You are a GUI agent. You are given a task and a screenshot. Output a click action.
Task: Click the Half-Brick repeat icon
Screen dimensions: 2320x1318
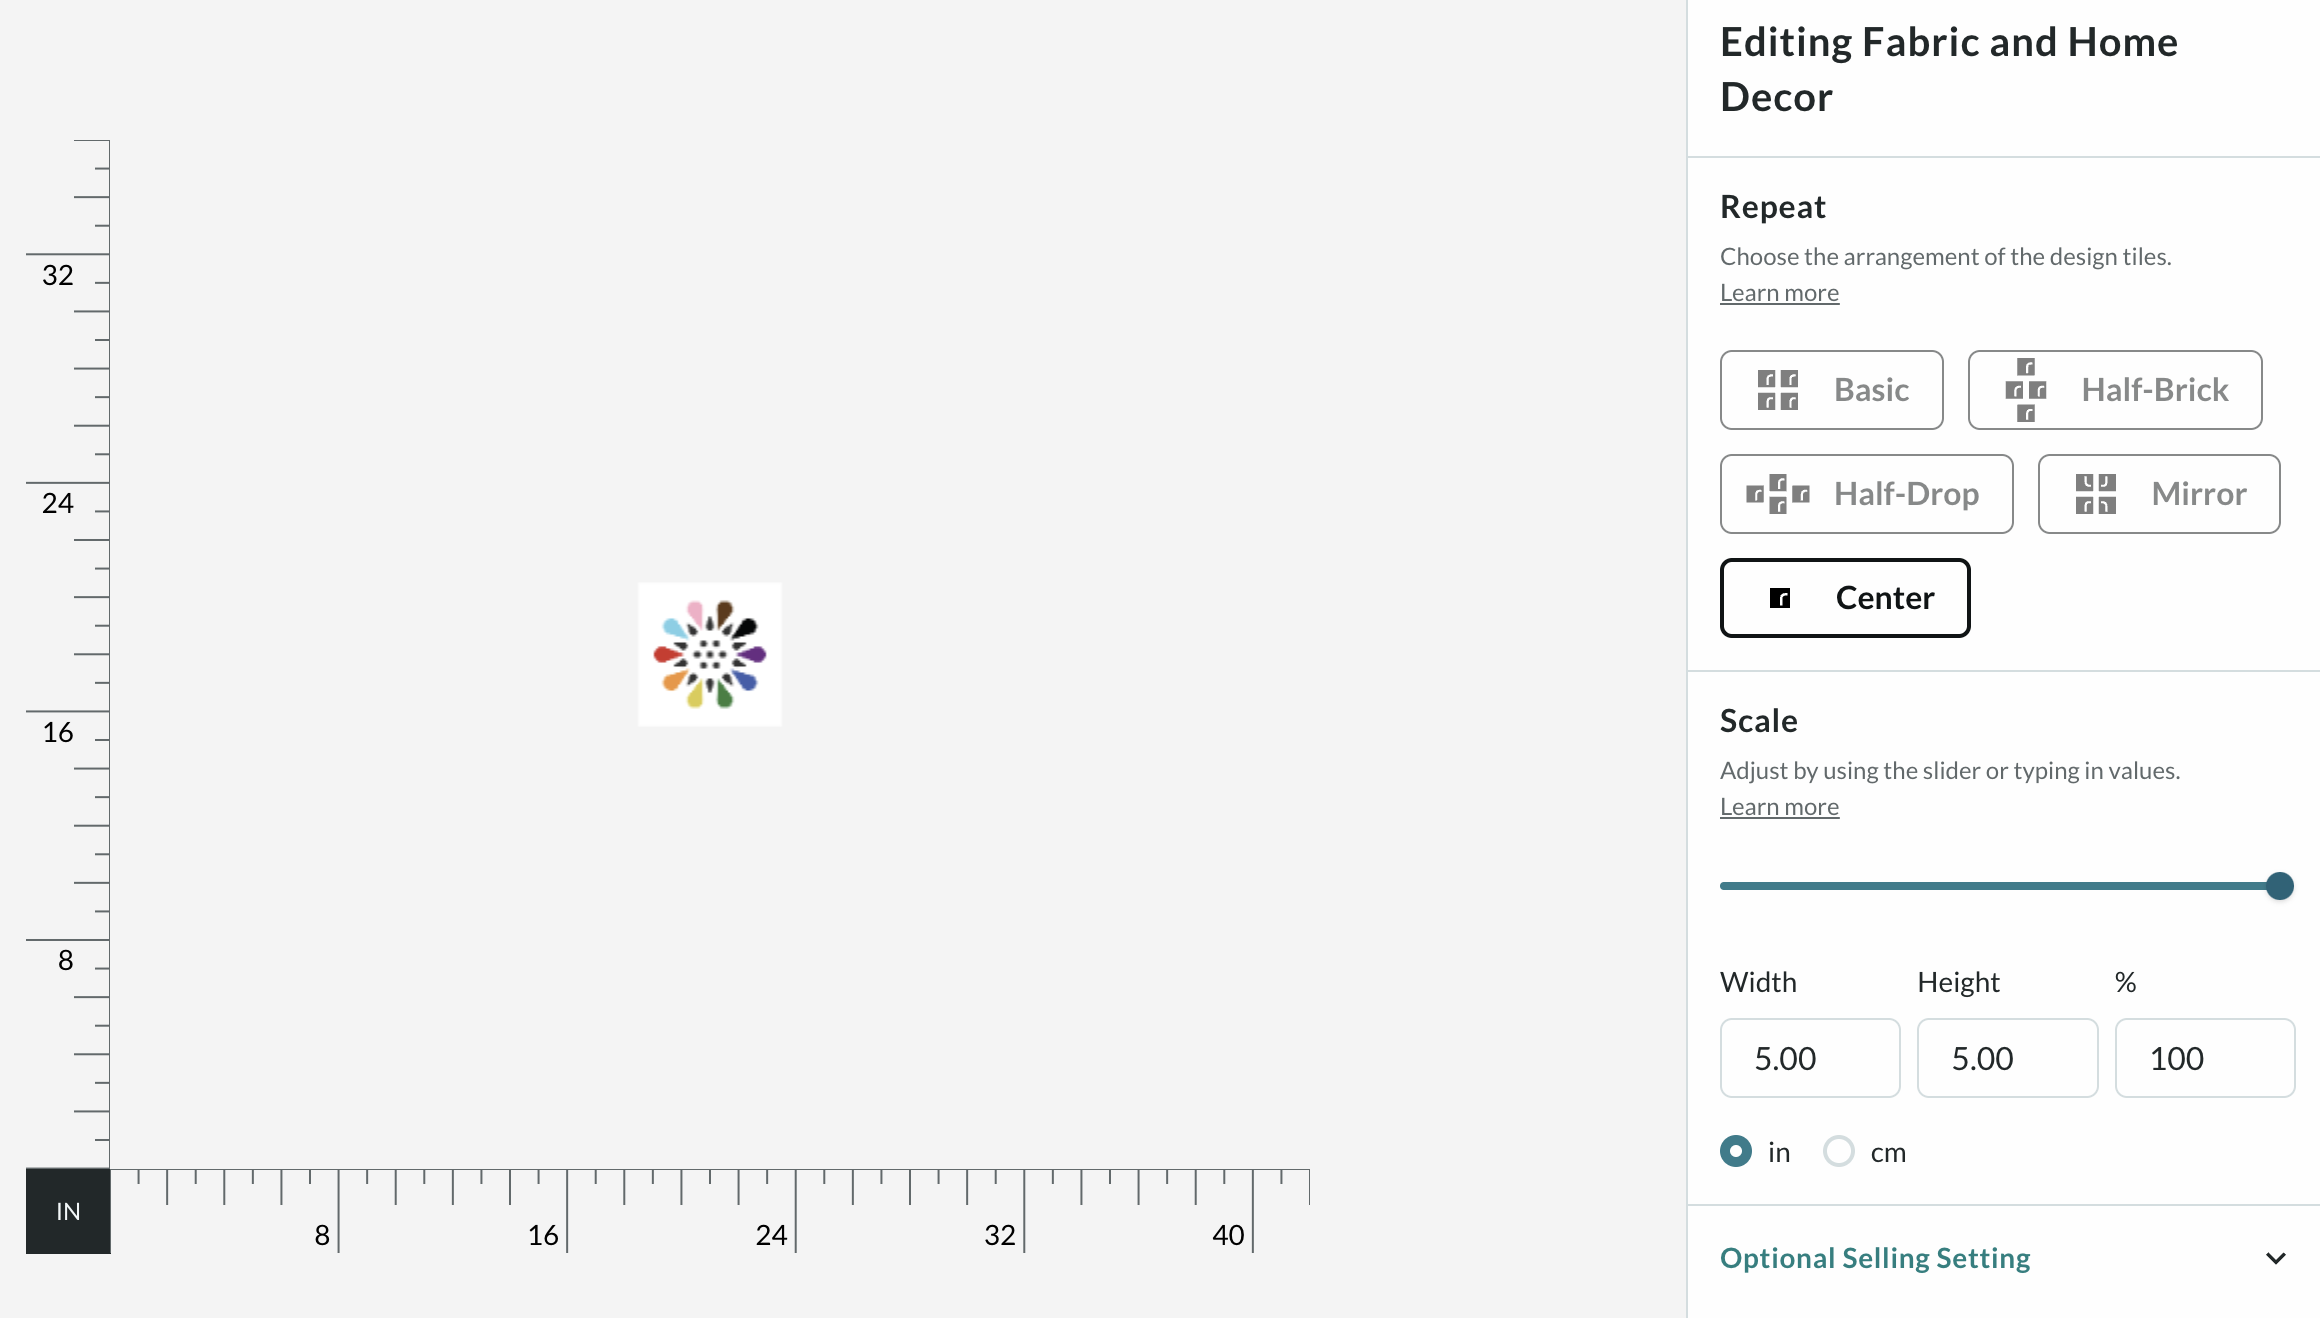click(2026, 390)
